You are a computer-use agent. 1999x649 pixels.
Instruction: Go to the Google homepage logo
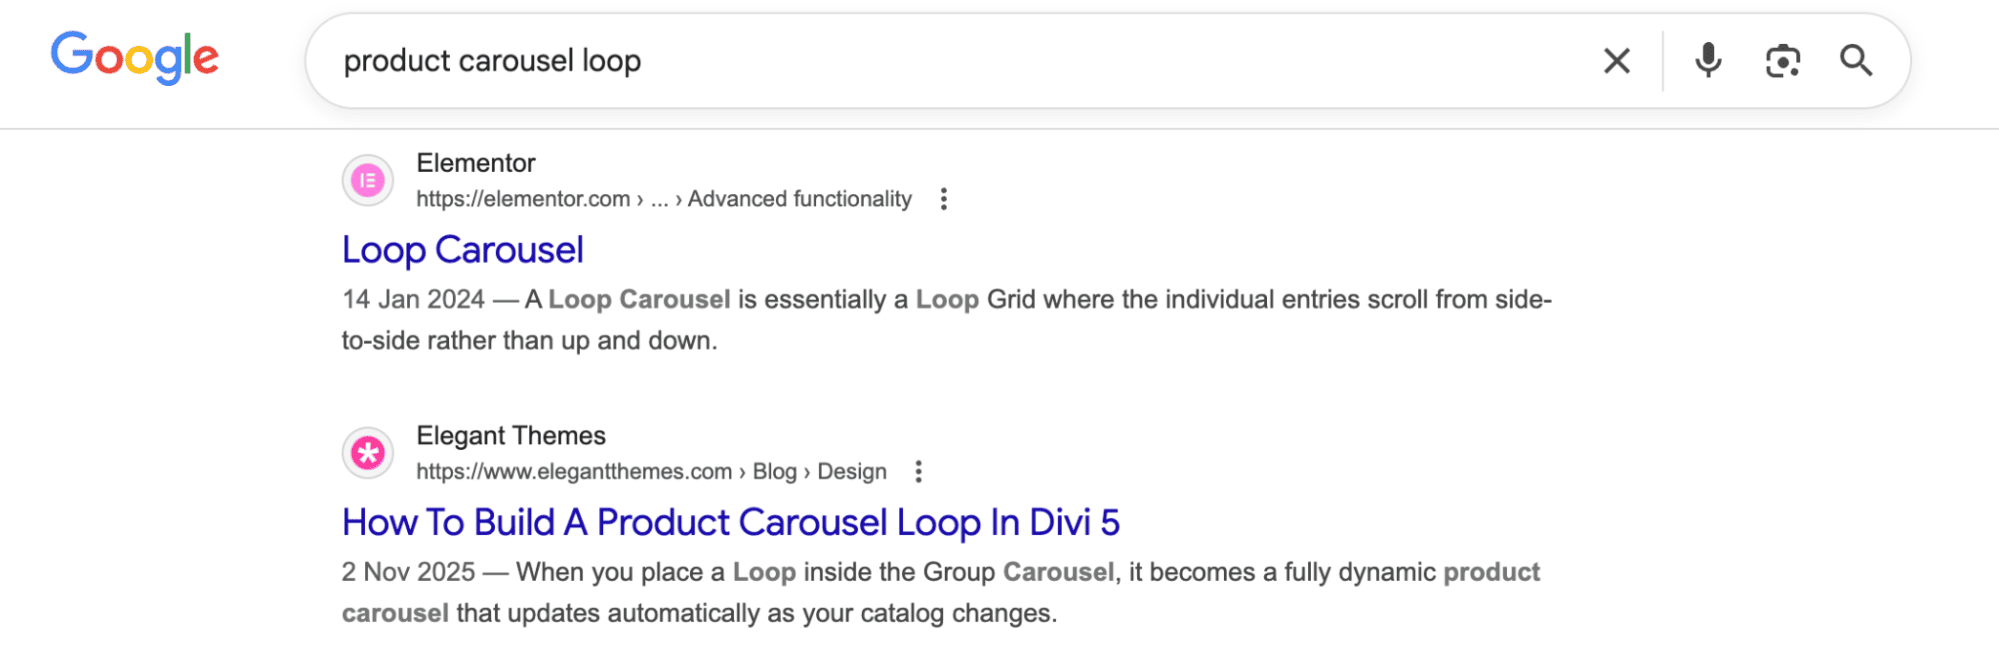point(135,58)
